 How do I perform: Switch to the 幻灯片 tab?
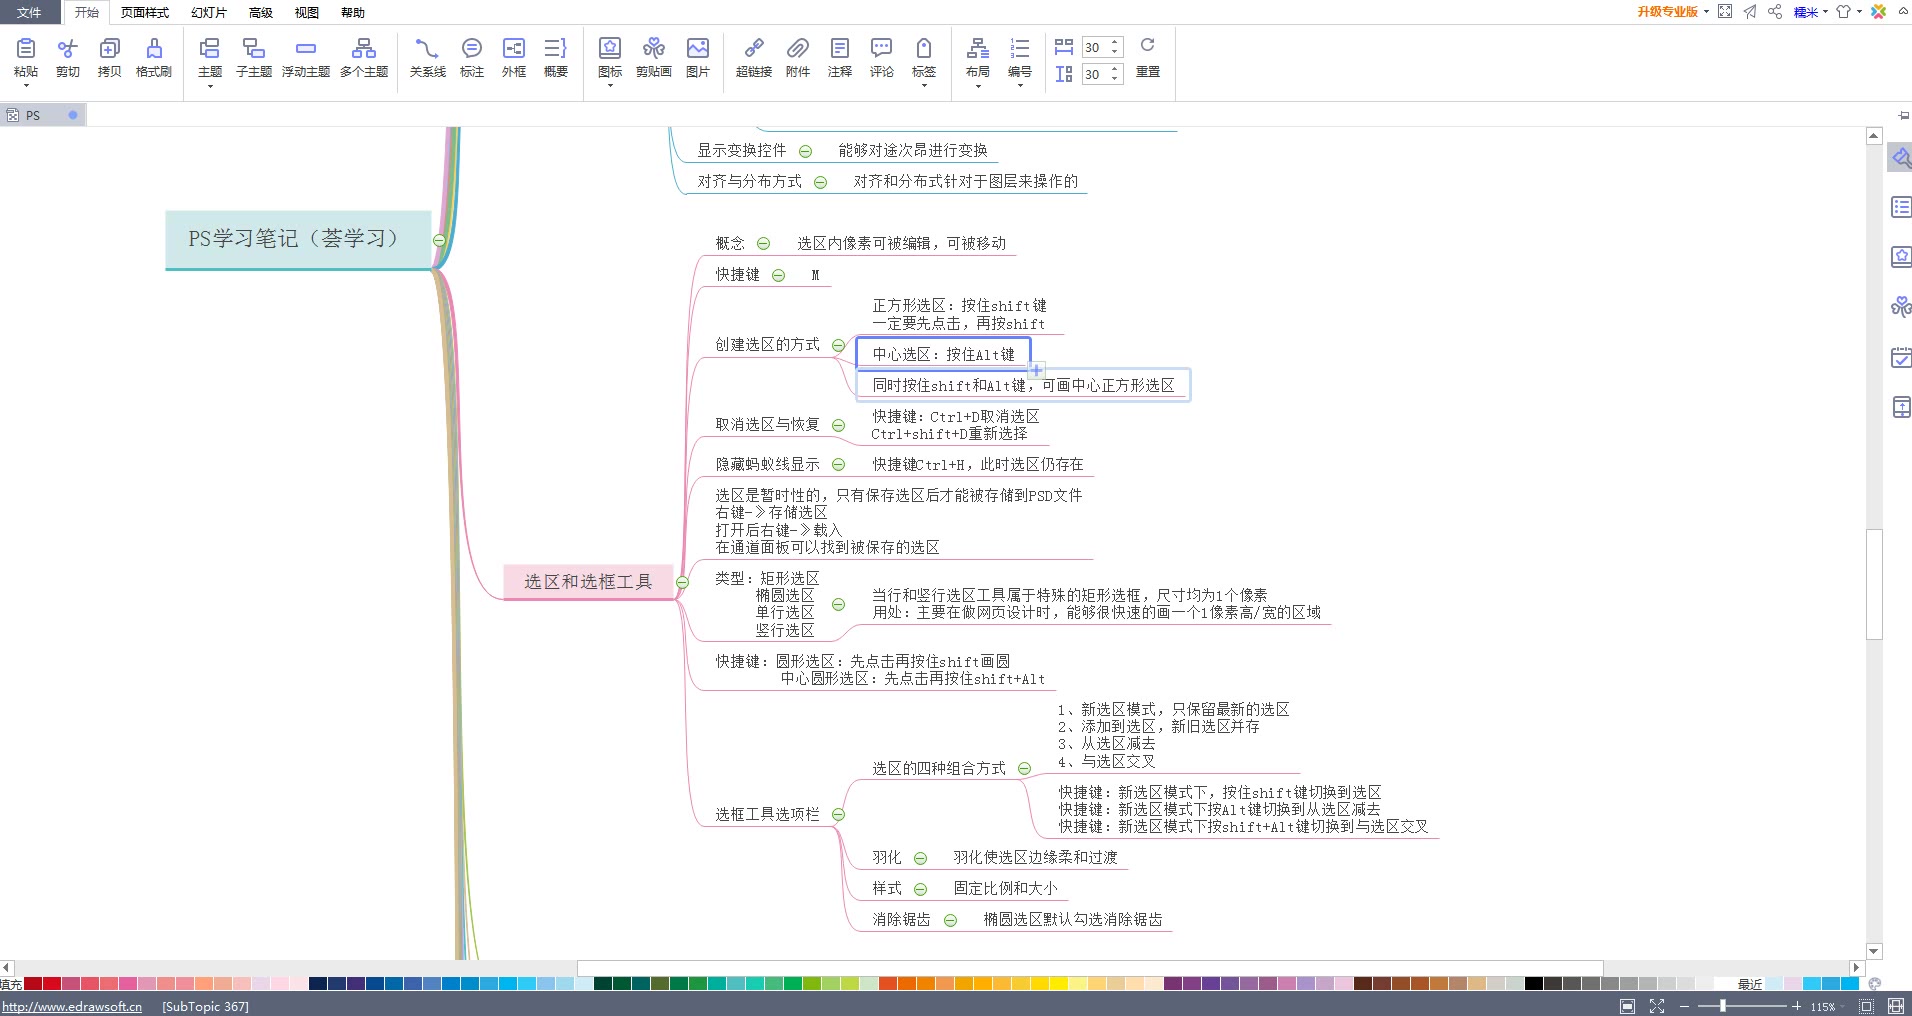click(209, 12)
